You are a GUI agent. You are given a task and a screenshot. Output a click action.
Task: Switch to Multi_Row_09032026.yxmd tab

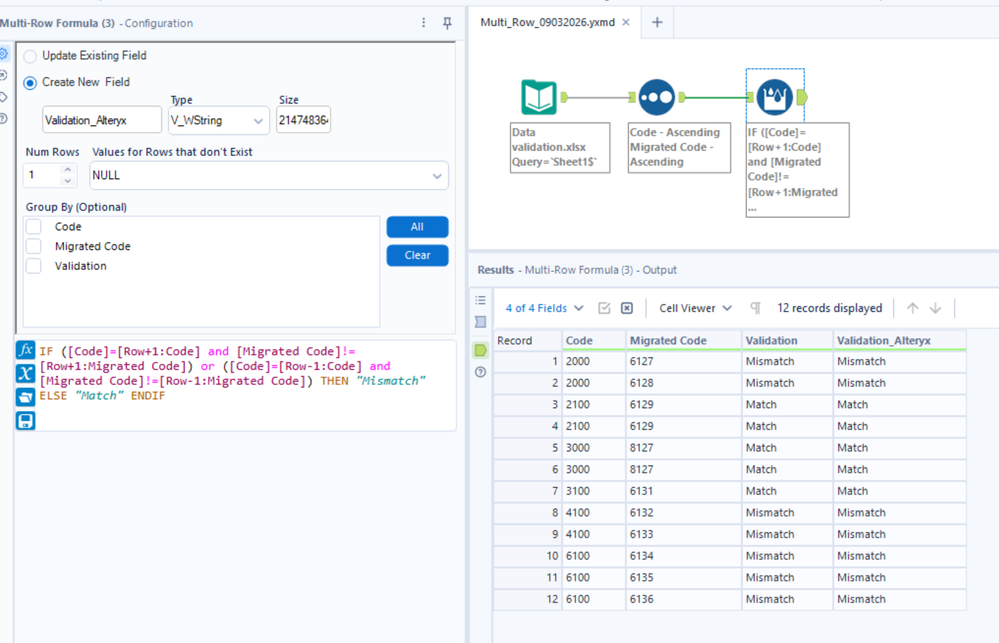547,22
